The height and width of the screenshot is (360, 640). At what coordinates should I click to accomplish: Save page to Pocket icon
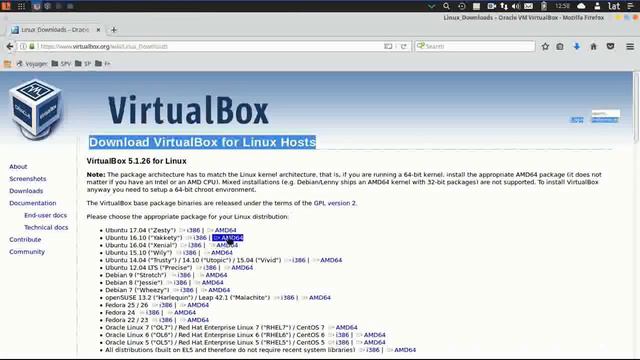pyautogui.click(x=610, y=47)
